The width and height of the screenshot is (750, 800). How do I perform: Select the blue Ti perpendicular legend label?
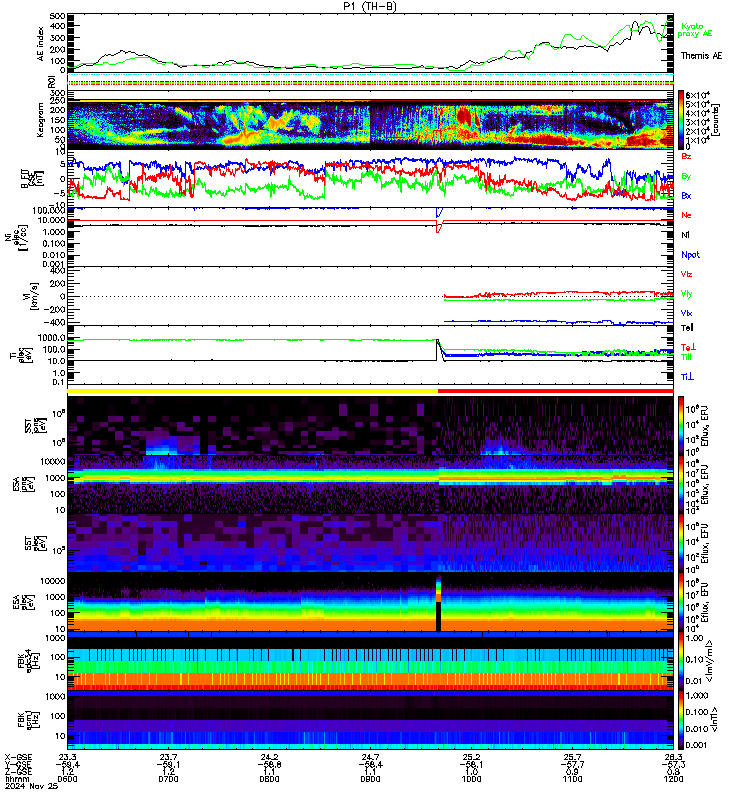click(x=687, y=377)
